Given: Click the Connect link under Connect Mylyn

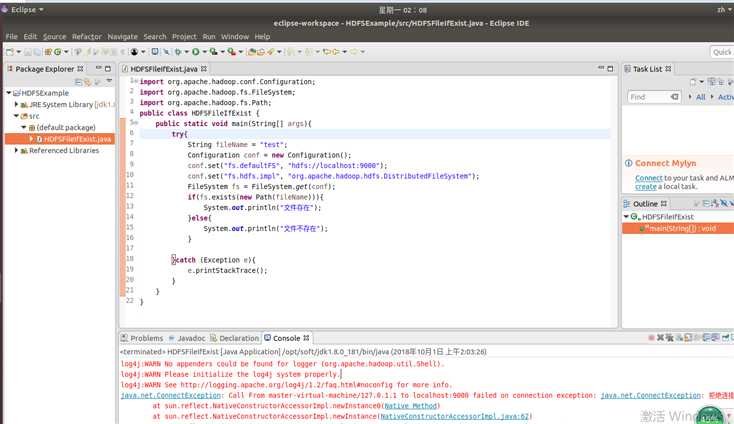Looking at the screenshot, I should point(648,178).
